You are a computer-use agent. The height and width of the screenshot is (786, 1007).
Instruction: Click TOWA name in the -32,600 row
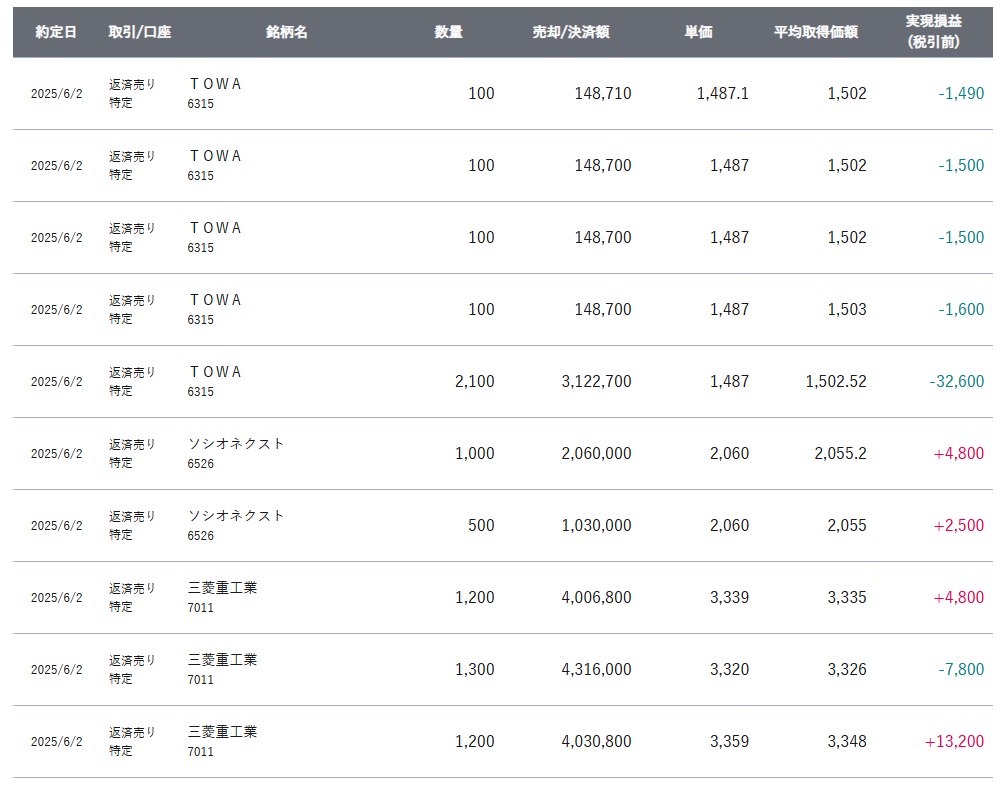click(215, 371)
